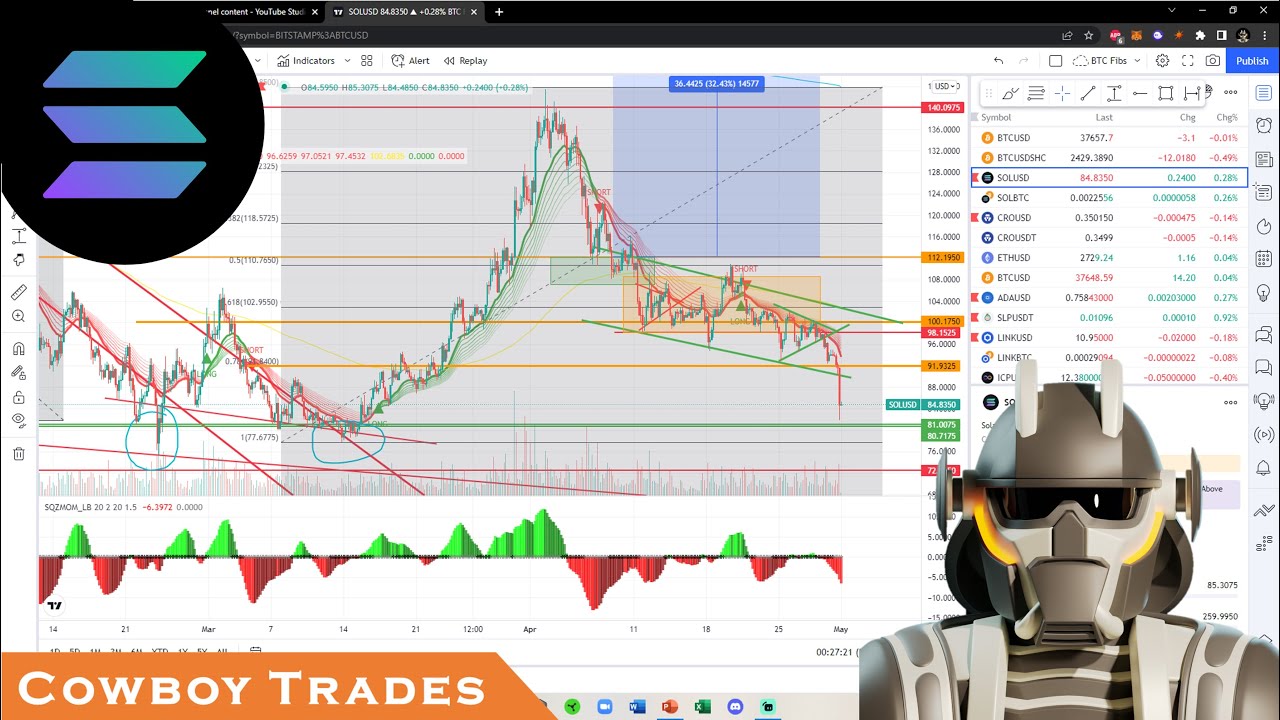Screen dimensions: 1280x720
Task: Open the USD currency dropdown on price axis
Action: pyautogui.click(x=947, y=86)
